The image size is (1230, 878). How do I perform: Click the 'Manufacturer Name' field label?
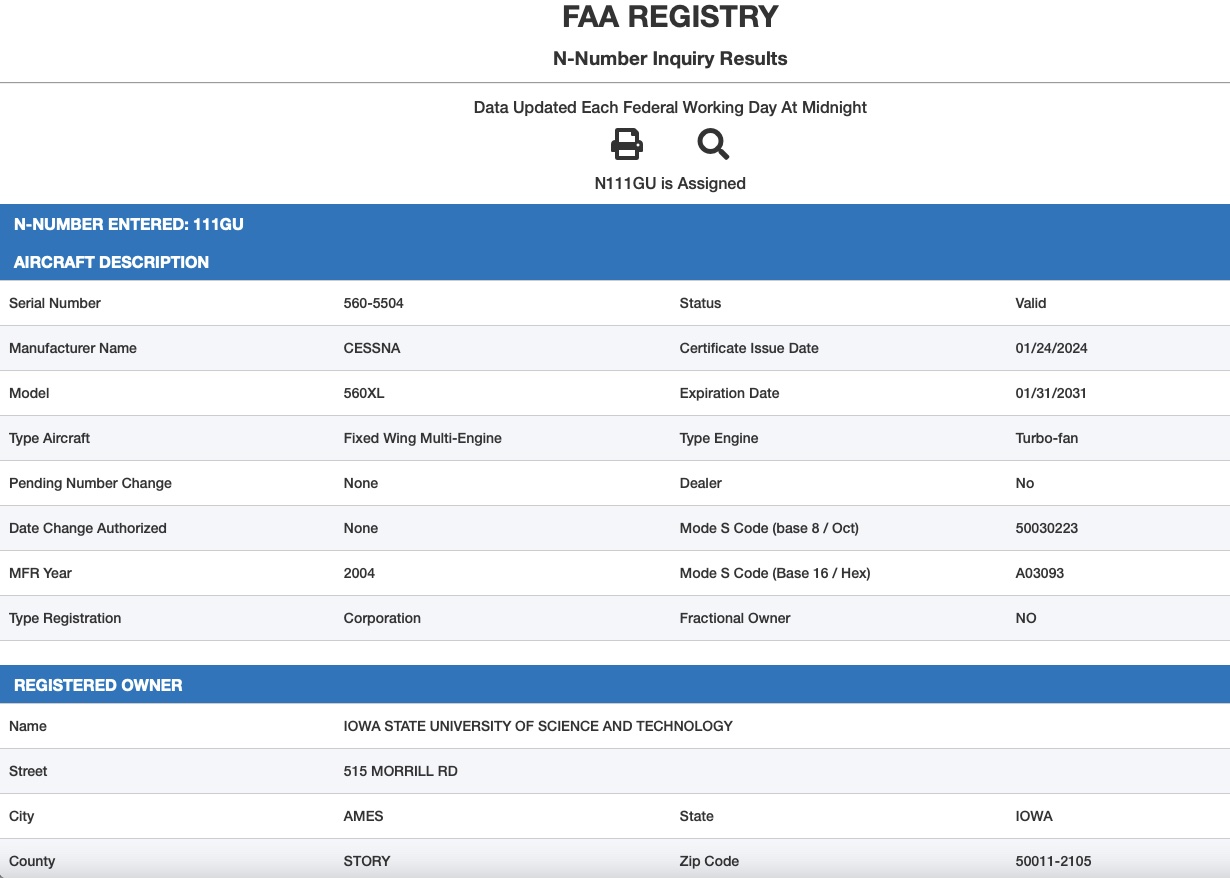[73, 348]
